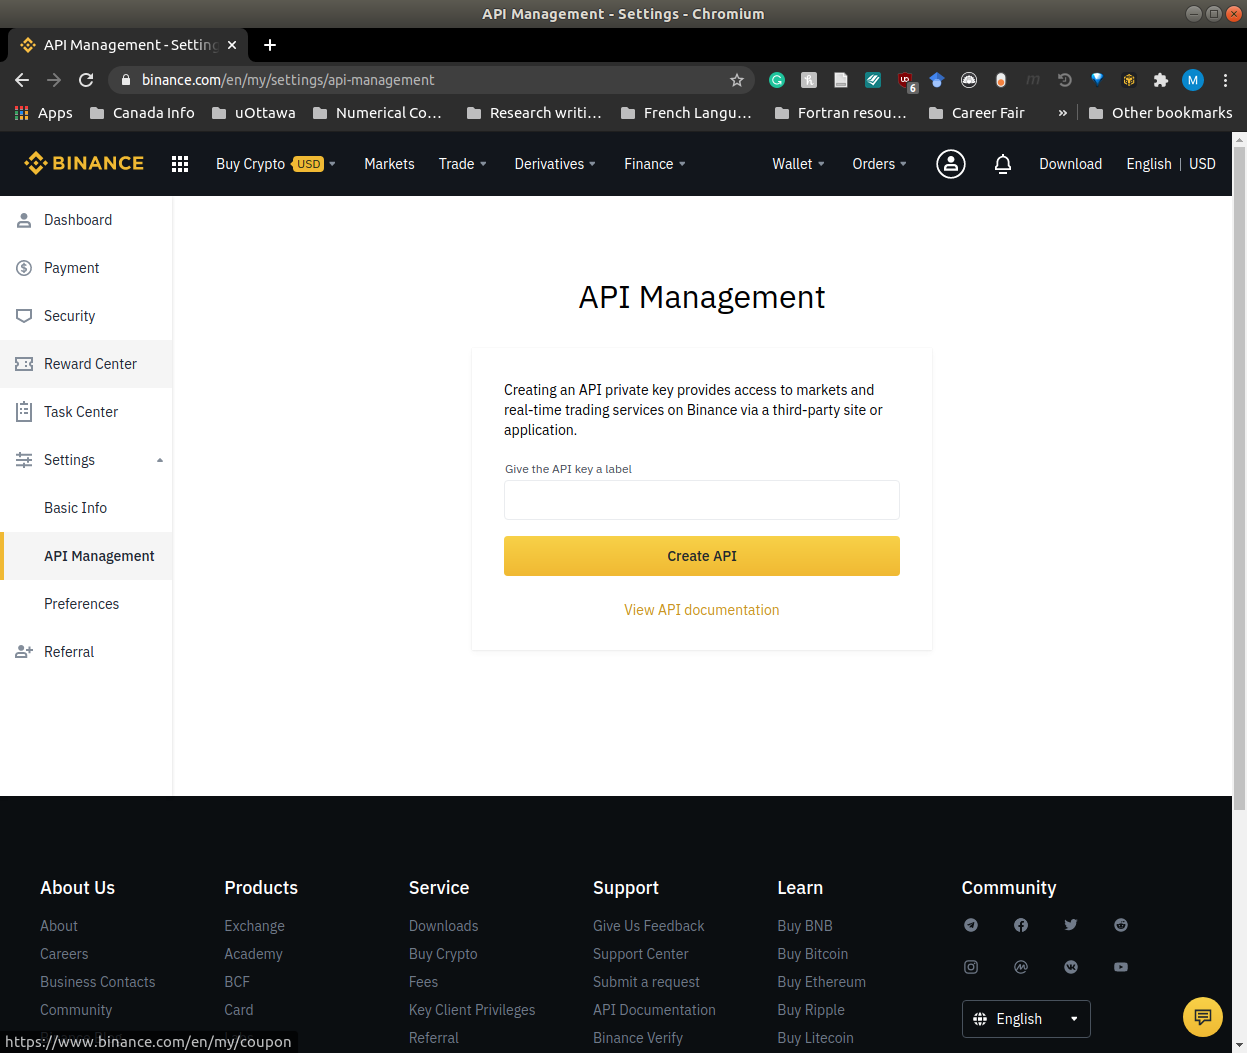Expand the Buy Crypto USD dropdown
Image resolution: width=1247 pixels, height=1053 pixels.
[275, 164]
